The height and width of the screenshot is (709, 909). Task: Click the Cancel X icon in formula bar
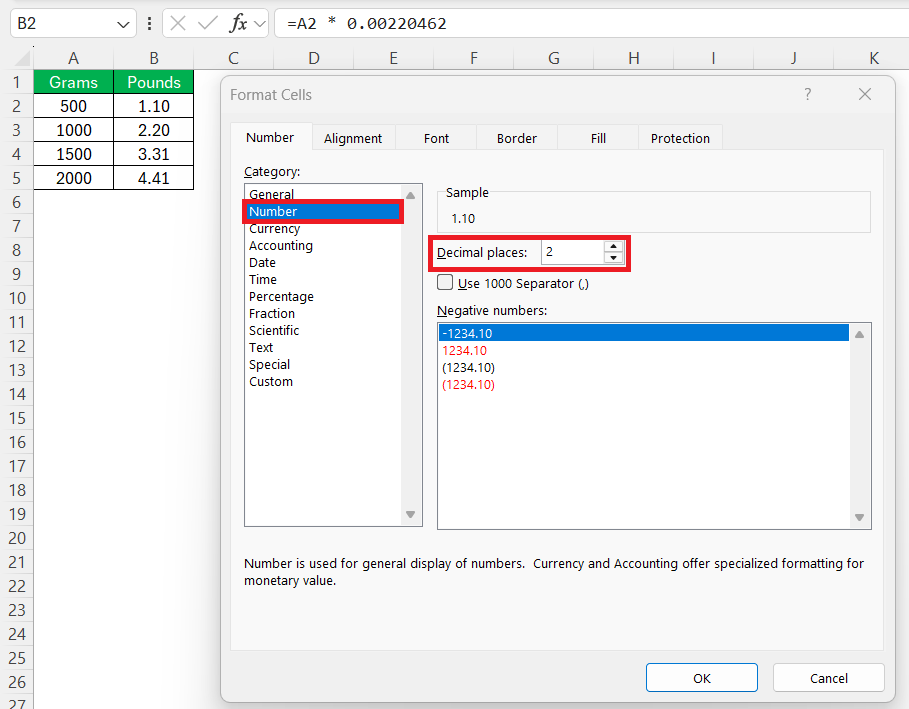pyautogui.click(x=178, y=24)
